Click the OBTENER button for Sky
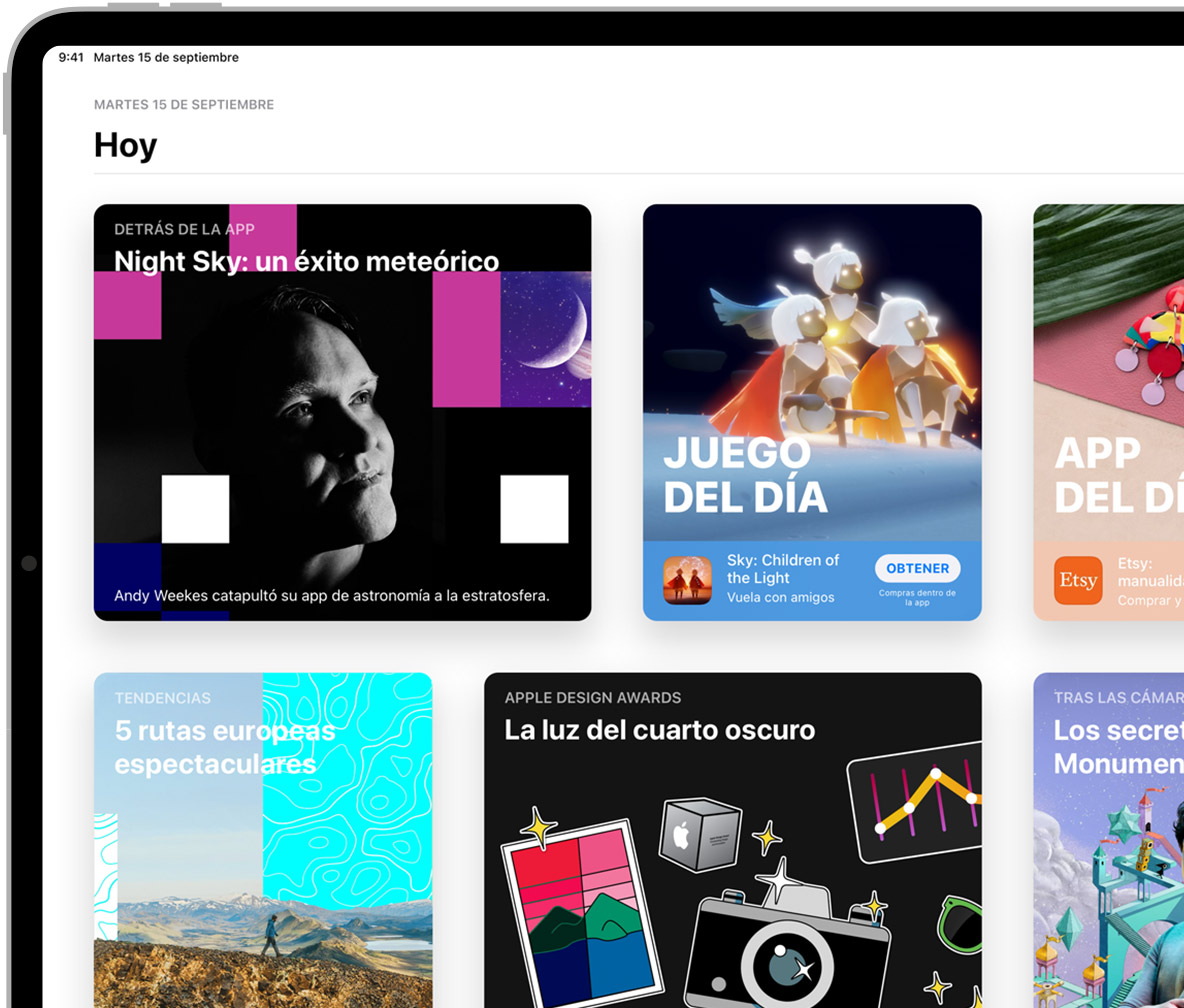This screenshot has height=1008, width=1184. pos(917,568)
